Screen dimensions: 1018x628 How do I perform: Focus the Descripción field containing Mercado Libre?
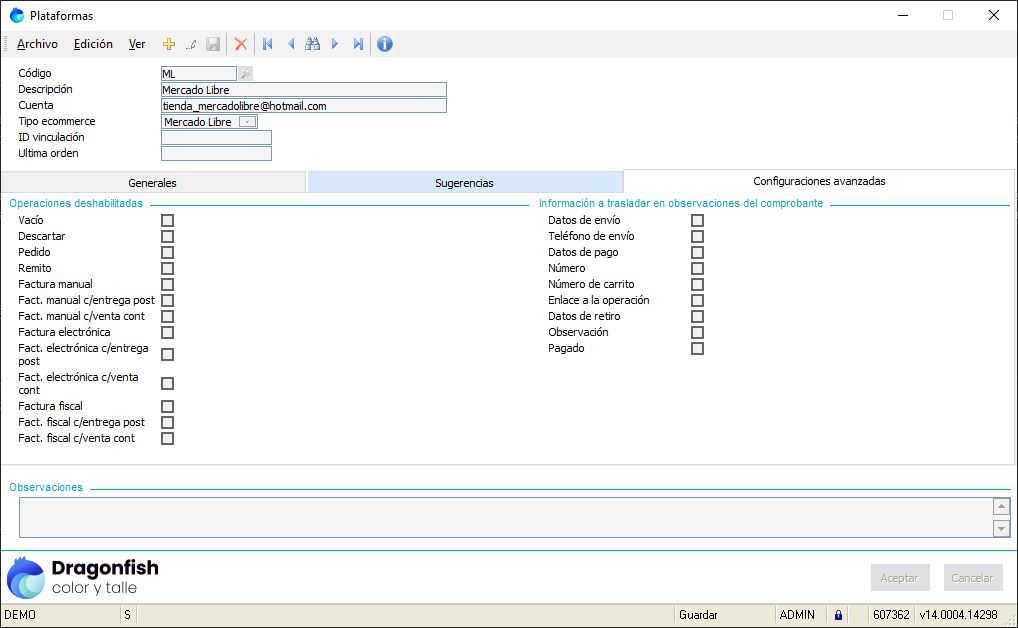click(304, 90)
